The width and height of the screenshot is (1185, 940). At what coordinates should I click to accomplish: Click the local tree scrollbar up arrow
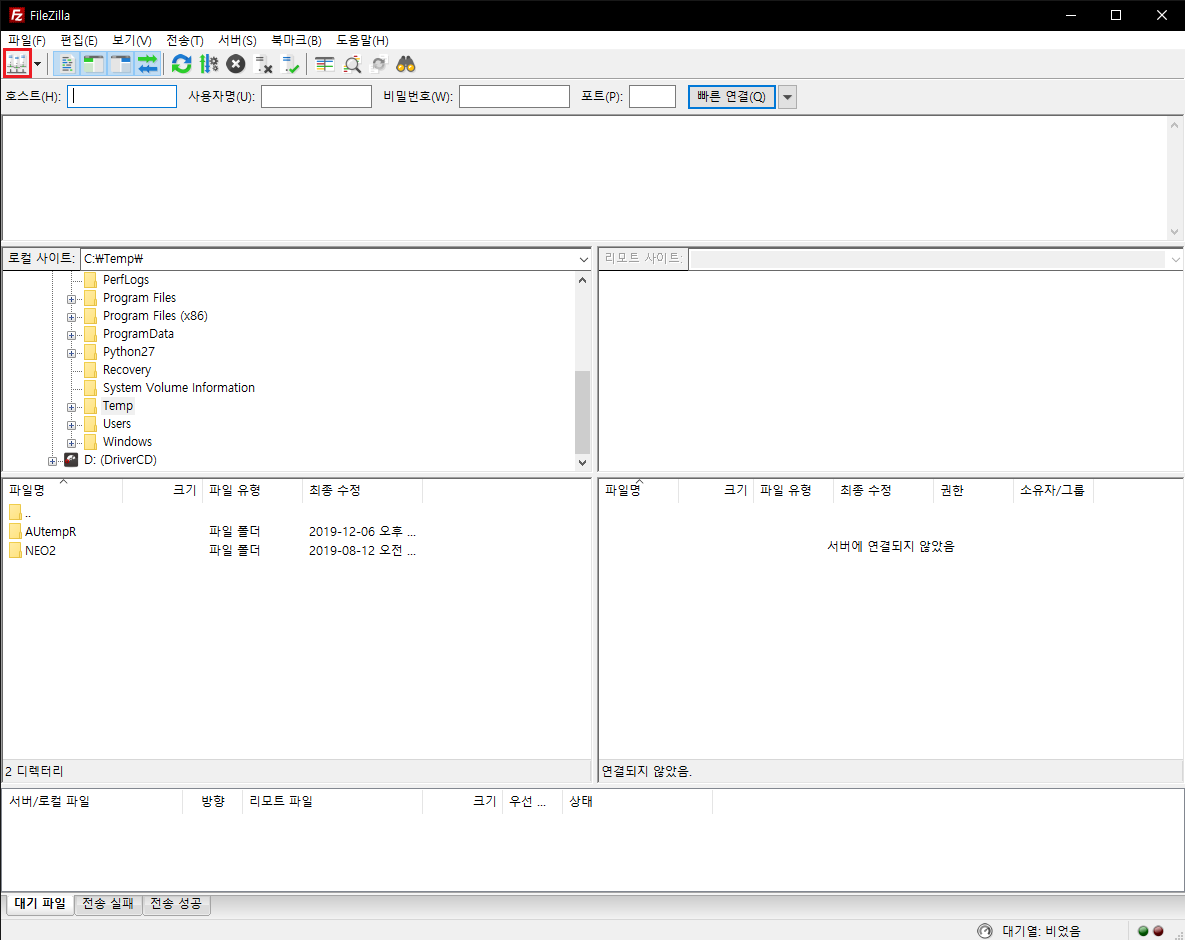582,280
